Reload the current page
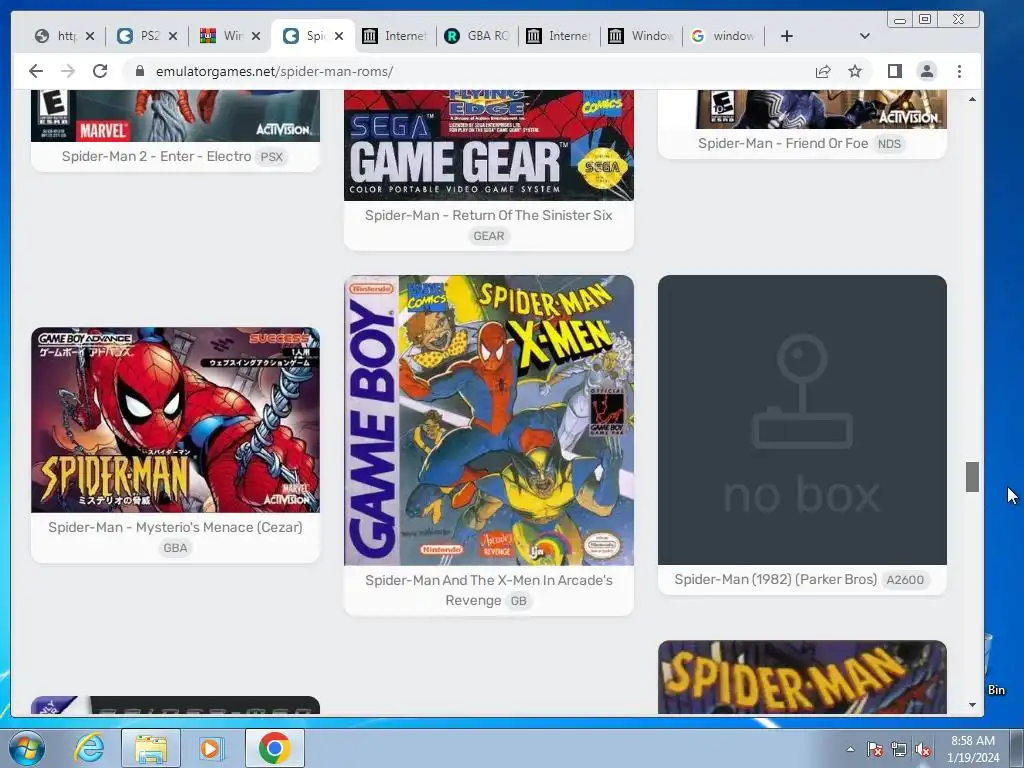Viewport: 1024px width, 768px height. [100, 71]
